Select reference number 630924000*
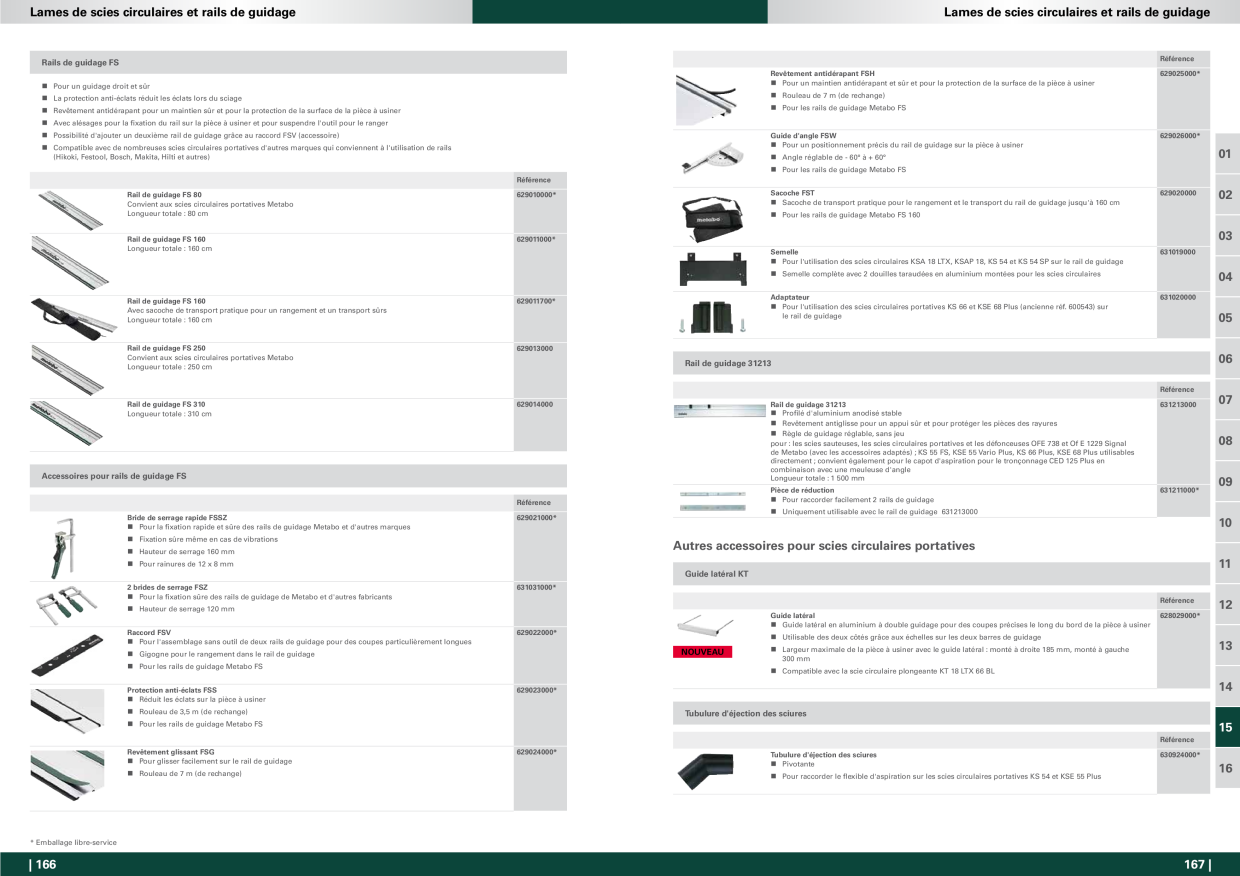1240x876 pixels. [1180, 755]
